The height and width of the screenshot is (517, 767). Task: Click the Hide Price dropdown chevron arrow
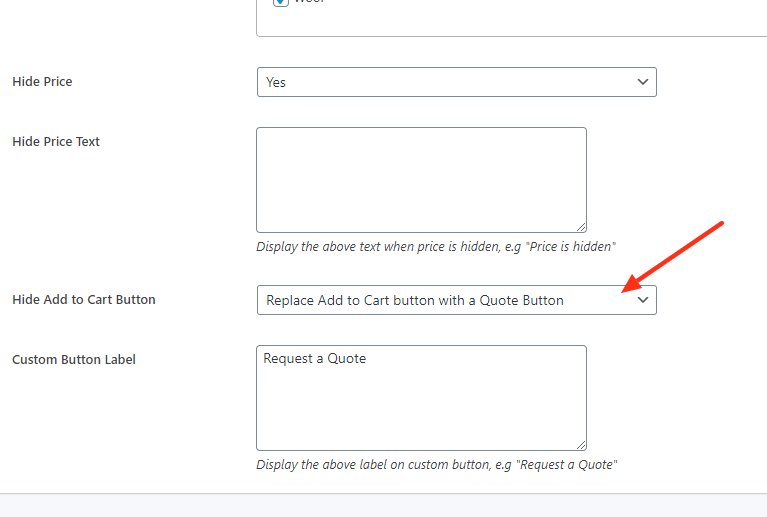643,82
